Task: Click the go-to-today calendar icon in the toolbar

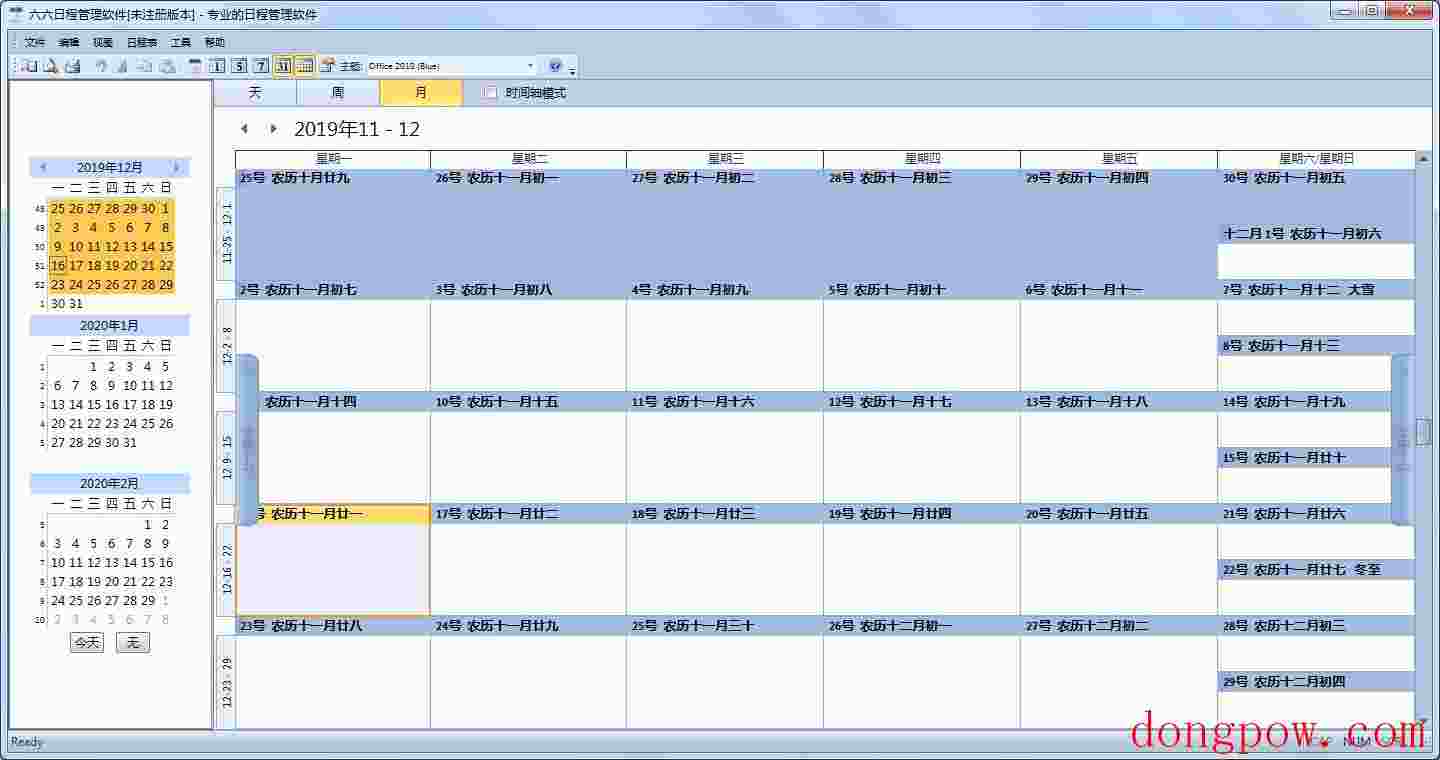Action: tap(195, 66)
